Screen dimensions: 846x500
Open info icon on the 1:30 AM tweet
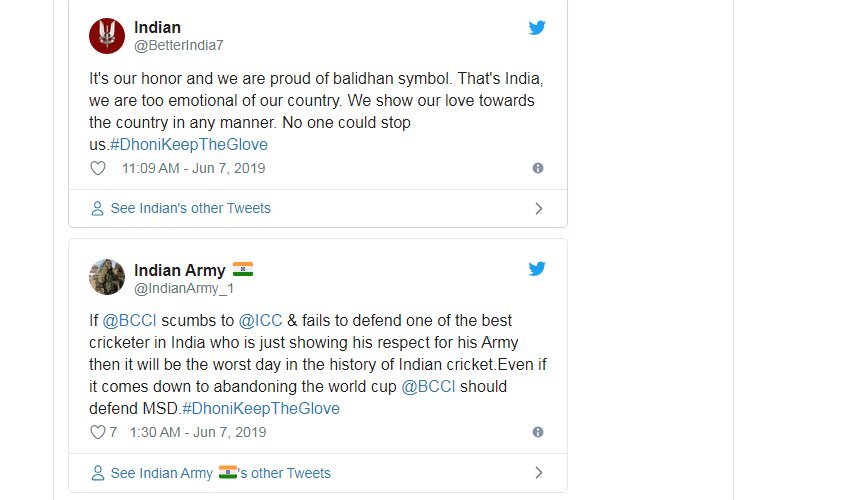click(x=538, y=433)
